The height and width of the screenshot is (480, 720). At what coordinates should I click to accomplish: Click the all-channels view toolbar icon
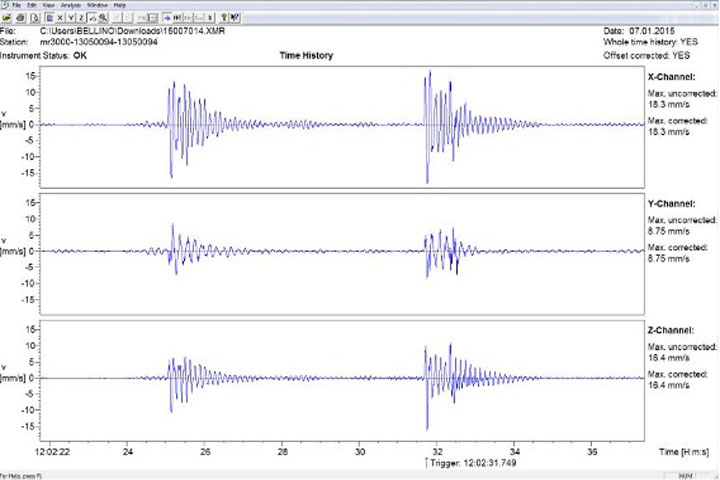[49, 17]
